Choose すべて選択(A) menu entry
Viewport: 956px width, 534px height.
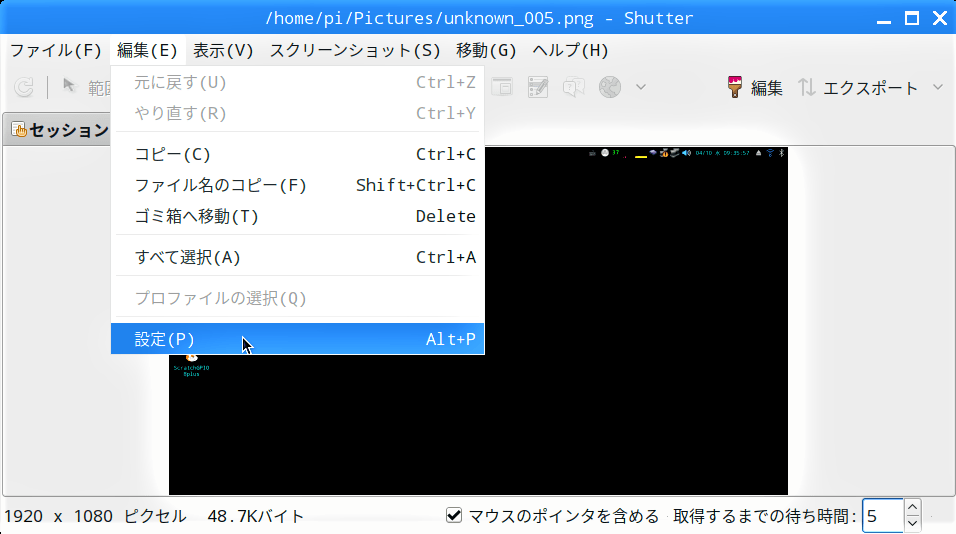(x=298, y=257)
